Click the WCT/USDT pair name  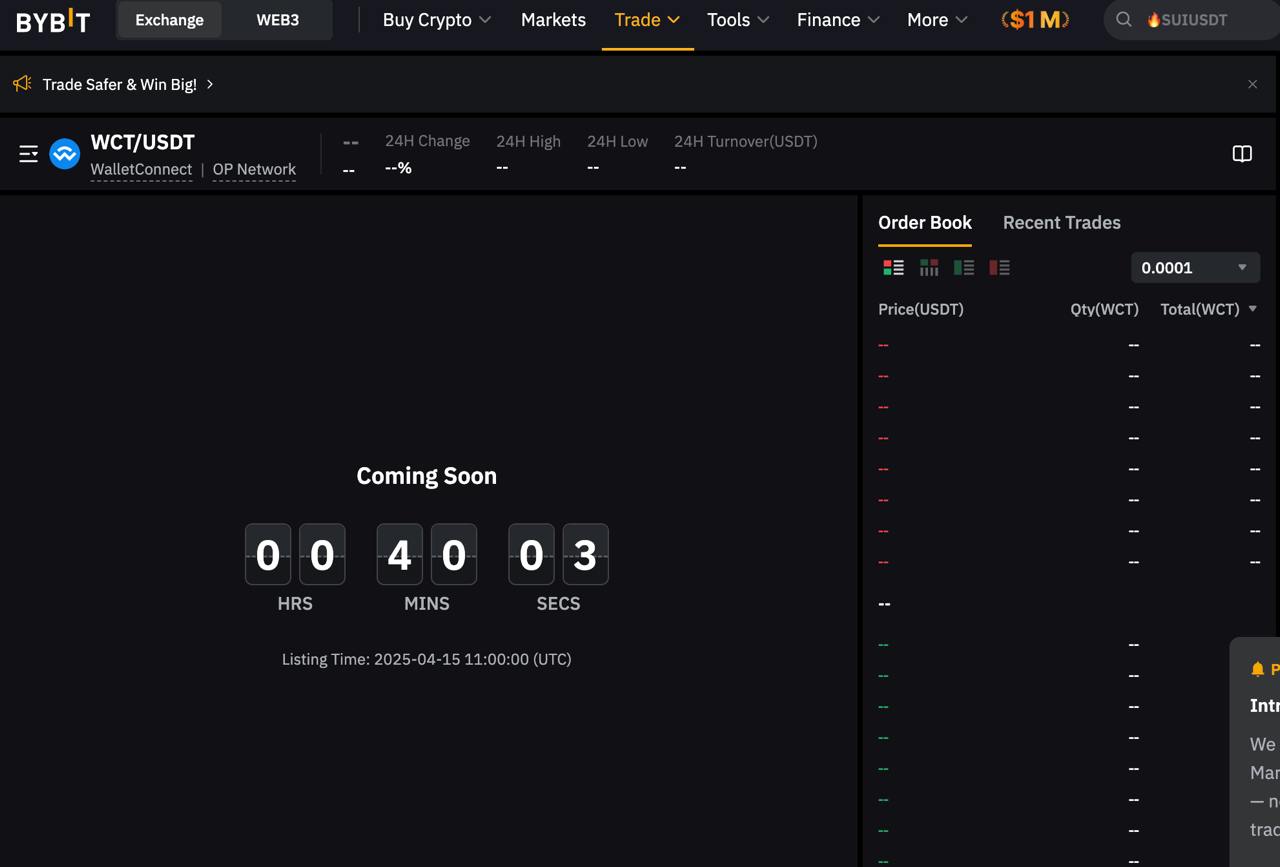143,142
